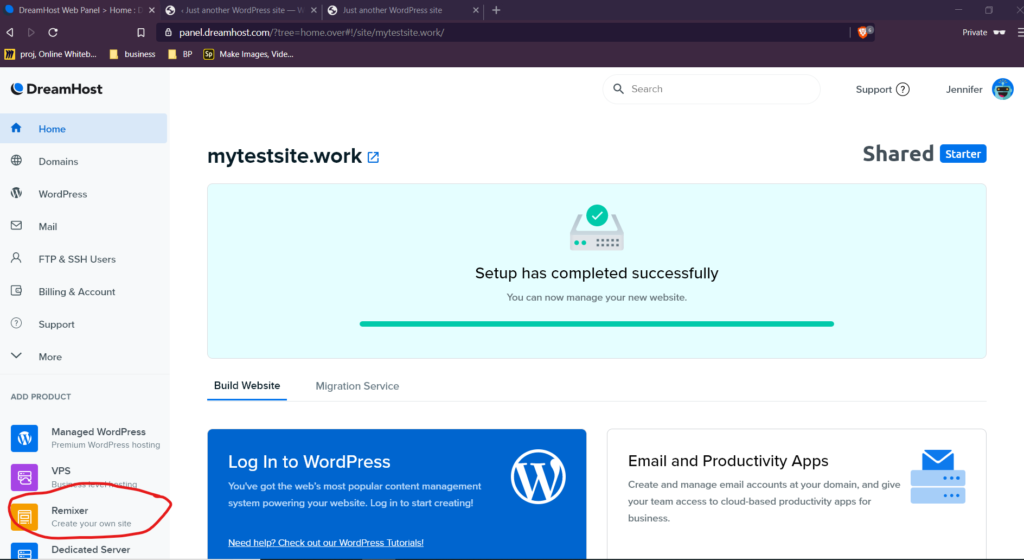Open the WordPress Tutorials help link
Image resolution: width=1024 pixels, height=560 pixels.
pos(326,542)
